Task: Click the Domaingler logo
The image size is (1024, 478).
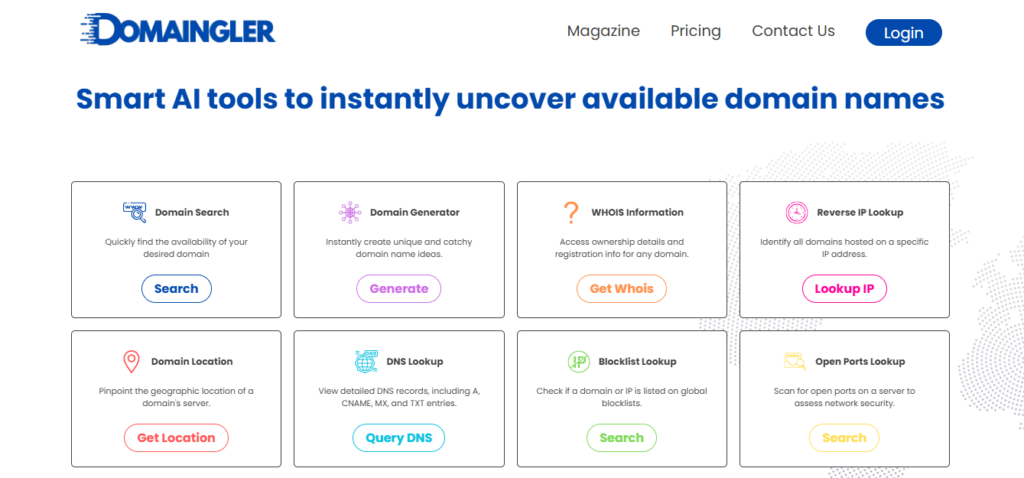Action: 178,30
